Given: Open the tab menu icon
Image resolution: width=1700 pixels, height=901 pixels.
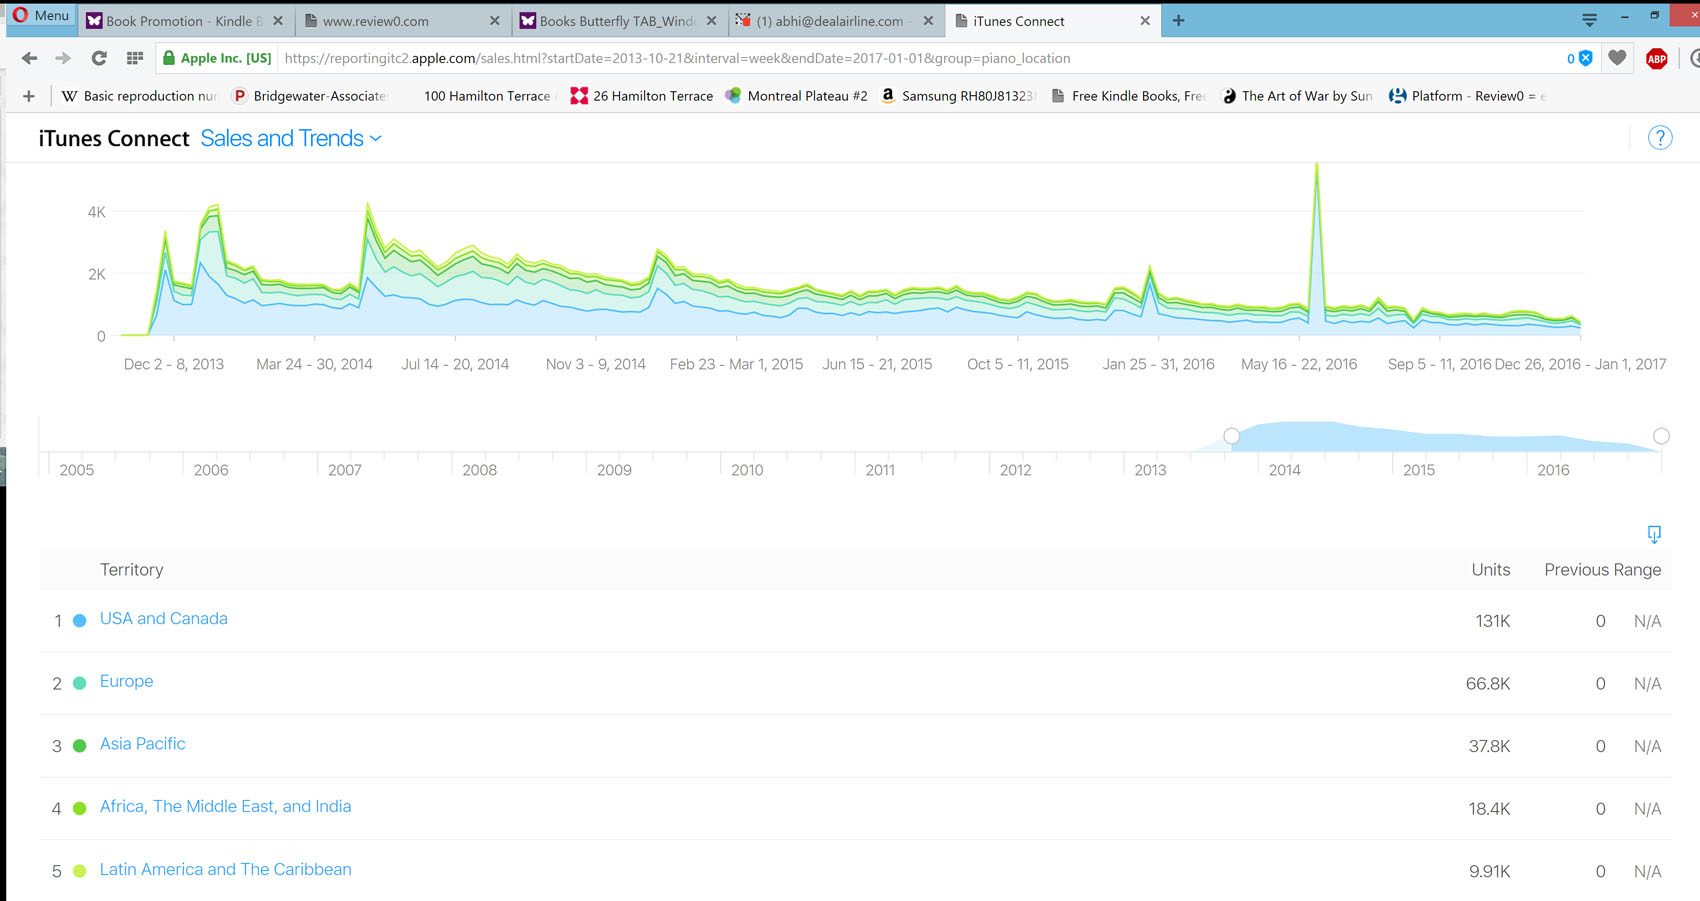Looking at the screenshot, I should click(x=1589, y=19).
